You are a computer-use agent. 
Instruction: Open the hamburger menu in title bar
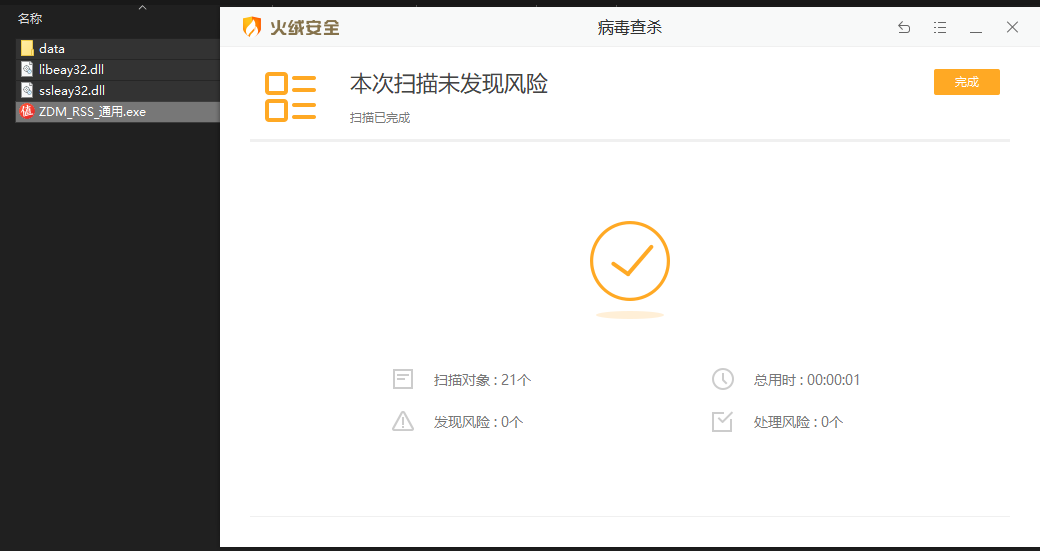point(940,28)
